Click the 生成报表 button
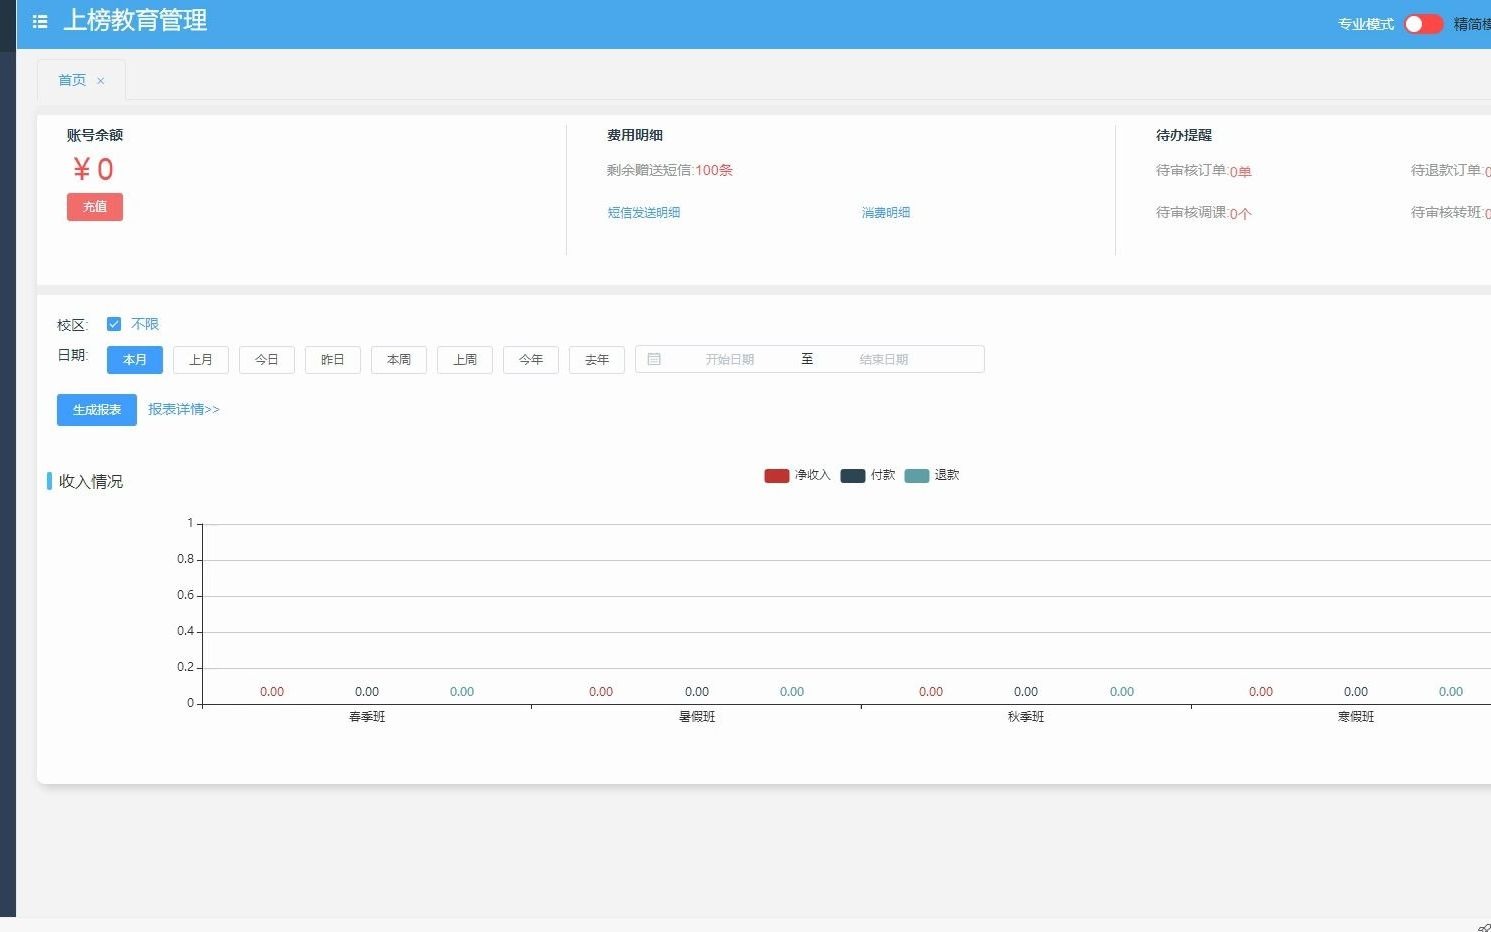1491x932 pixels. coord(97,410)
